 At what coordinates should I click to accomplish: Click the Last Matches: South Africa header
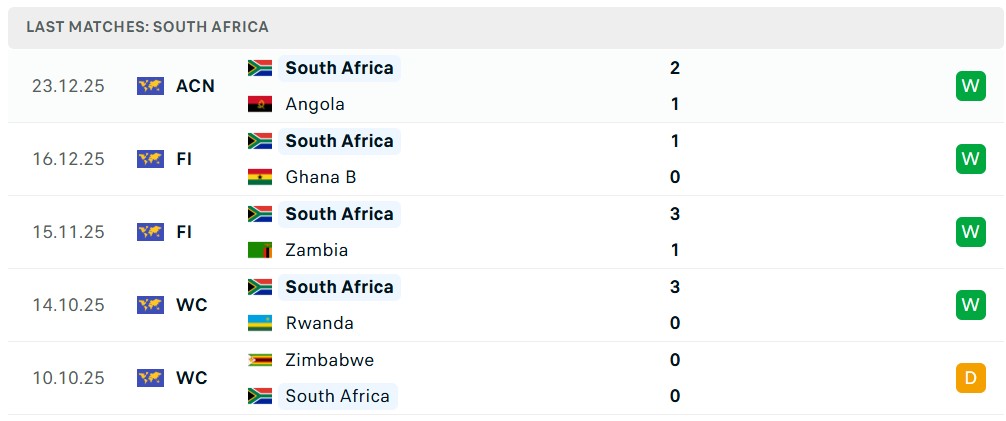pyautogui.click(x=148, y=27)
